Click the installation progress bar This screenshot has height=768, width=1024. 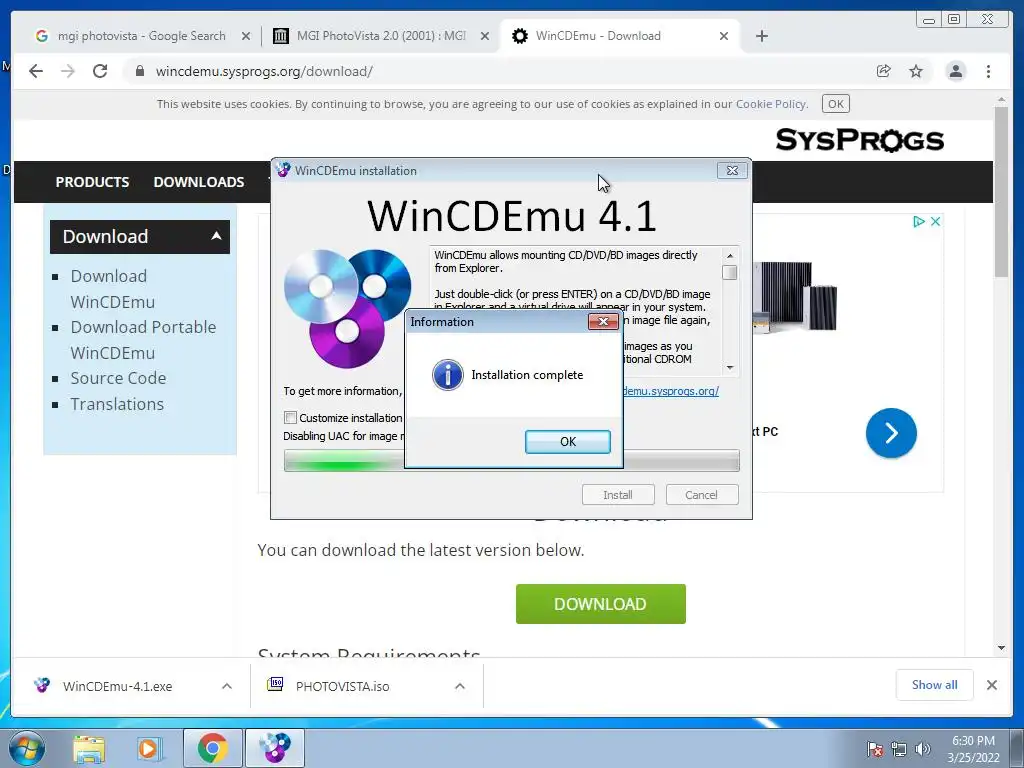pyautogui.click(x=511, y=460)
